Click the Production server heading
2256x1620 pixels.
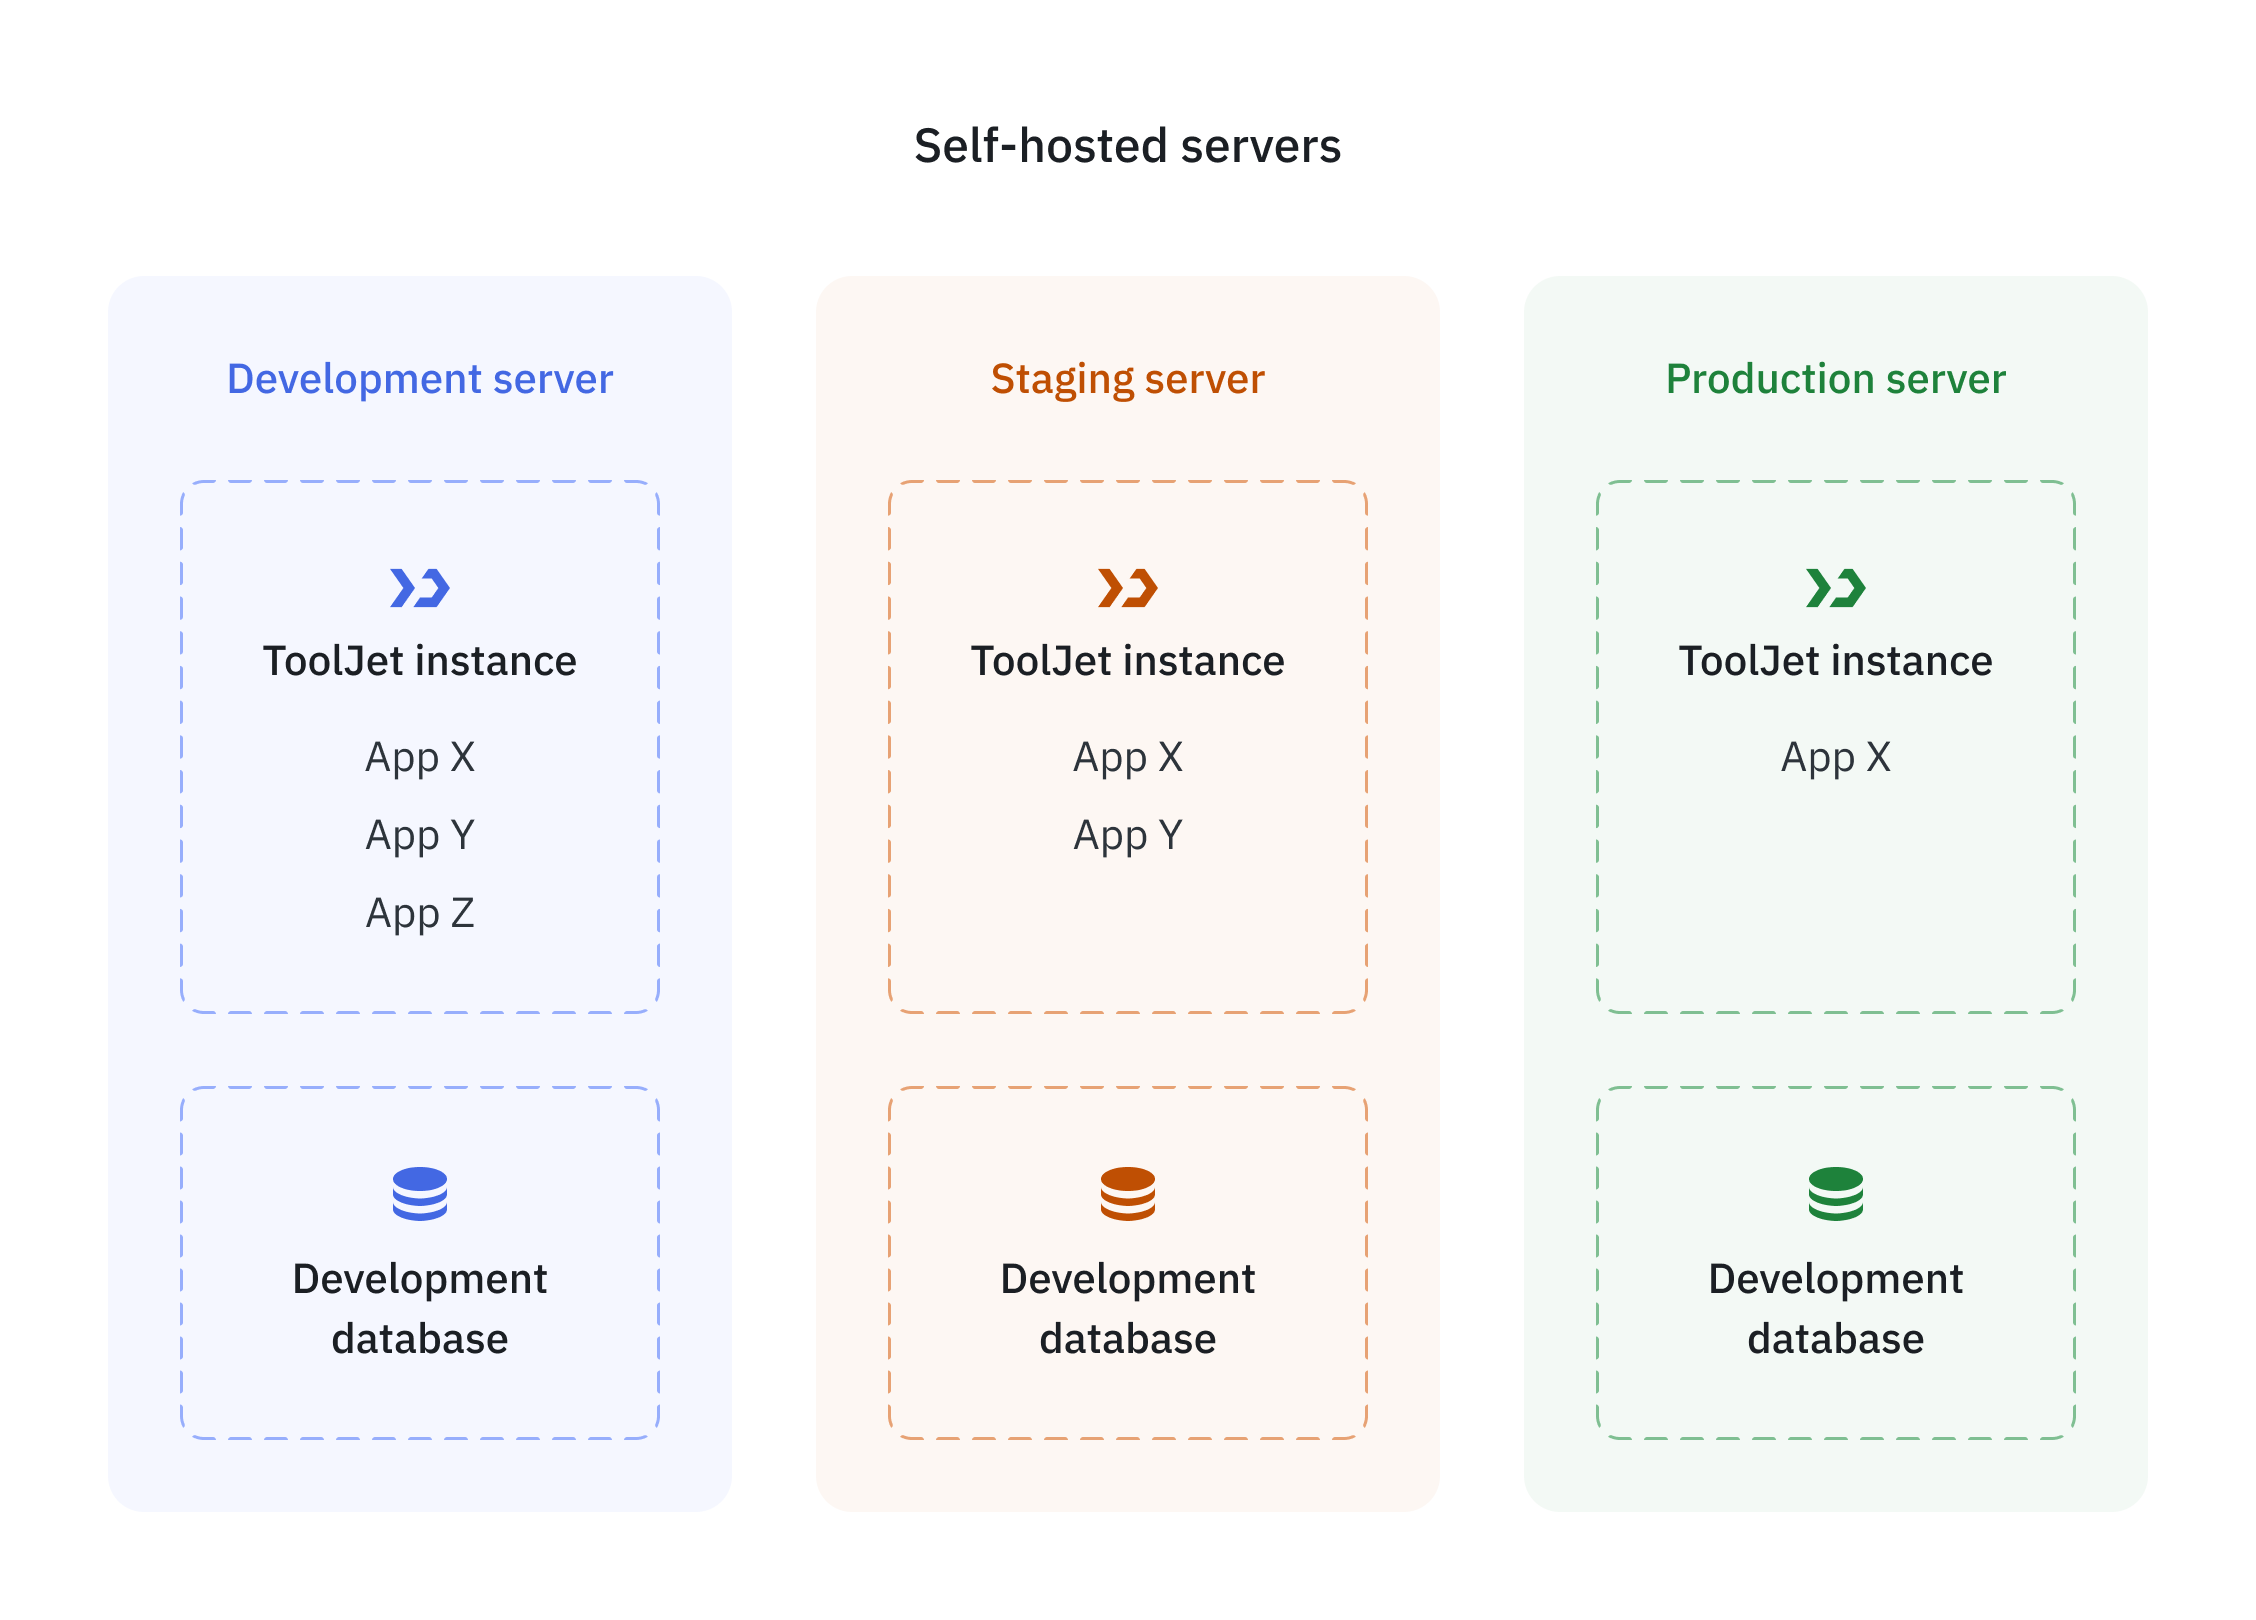tap(1836, 379)
